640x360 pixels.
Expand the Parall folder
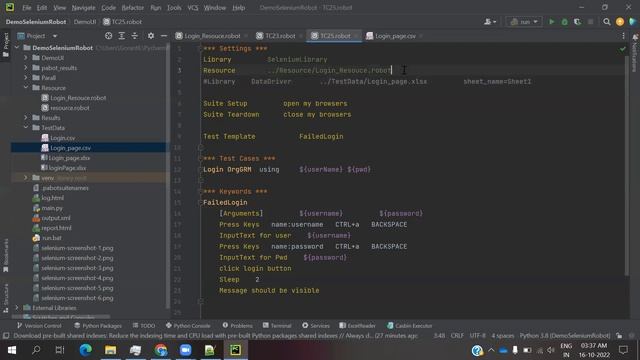pos(26,78)
